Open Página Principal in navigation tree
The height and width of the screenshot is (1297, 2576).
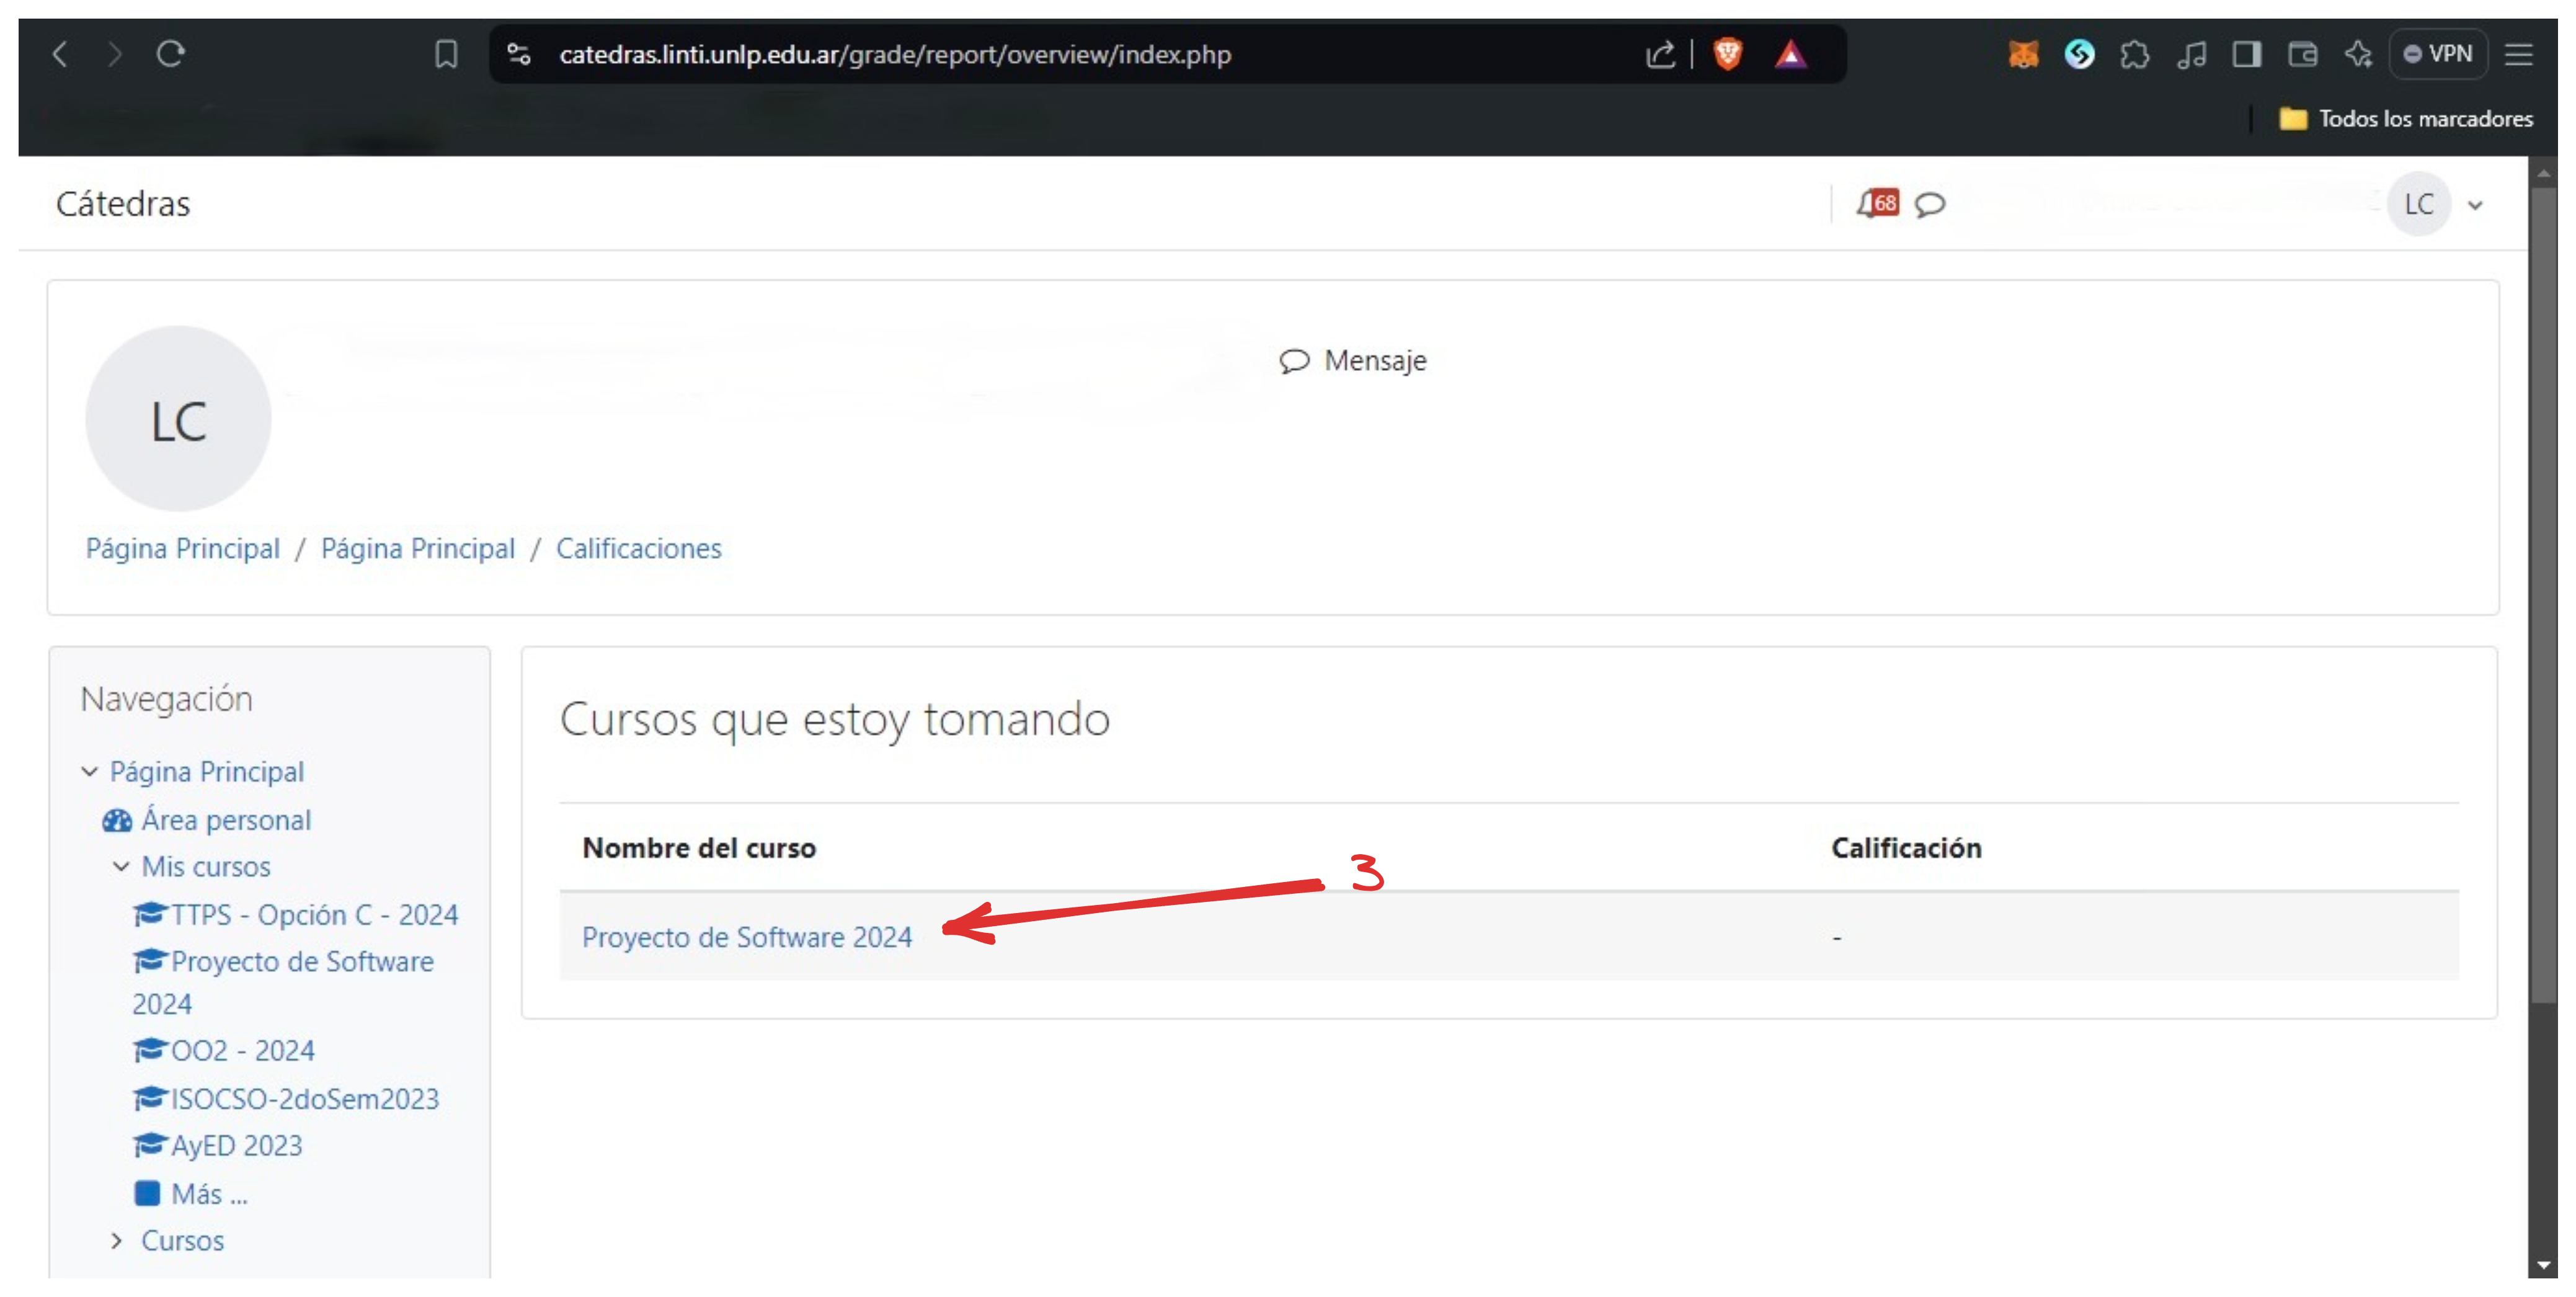click(207, 771)
